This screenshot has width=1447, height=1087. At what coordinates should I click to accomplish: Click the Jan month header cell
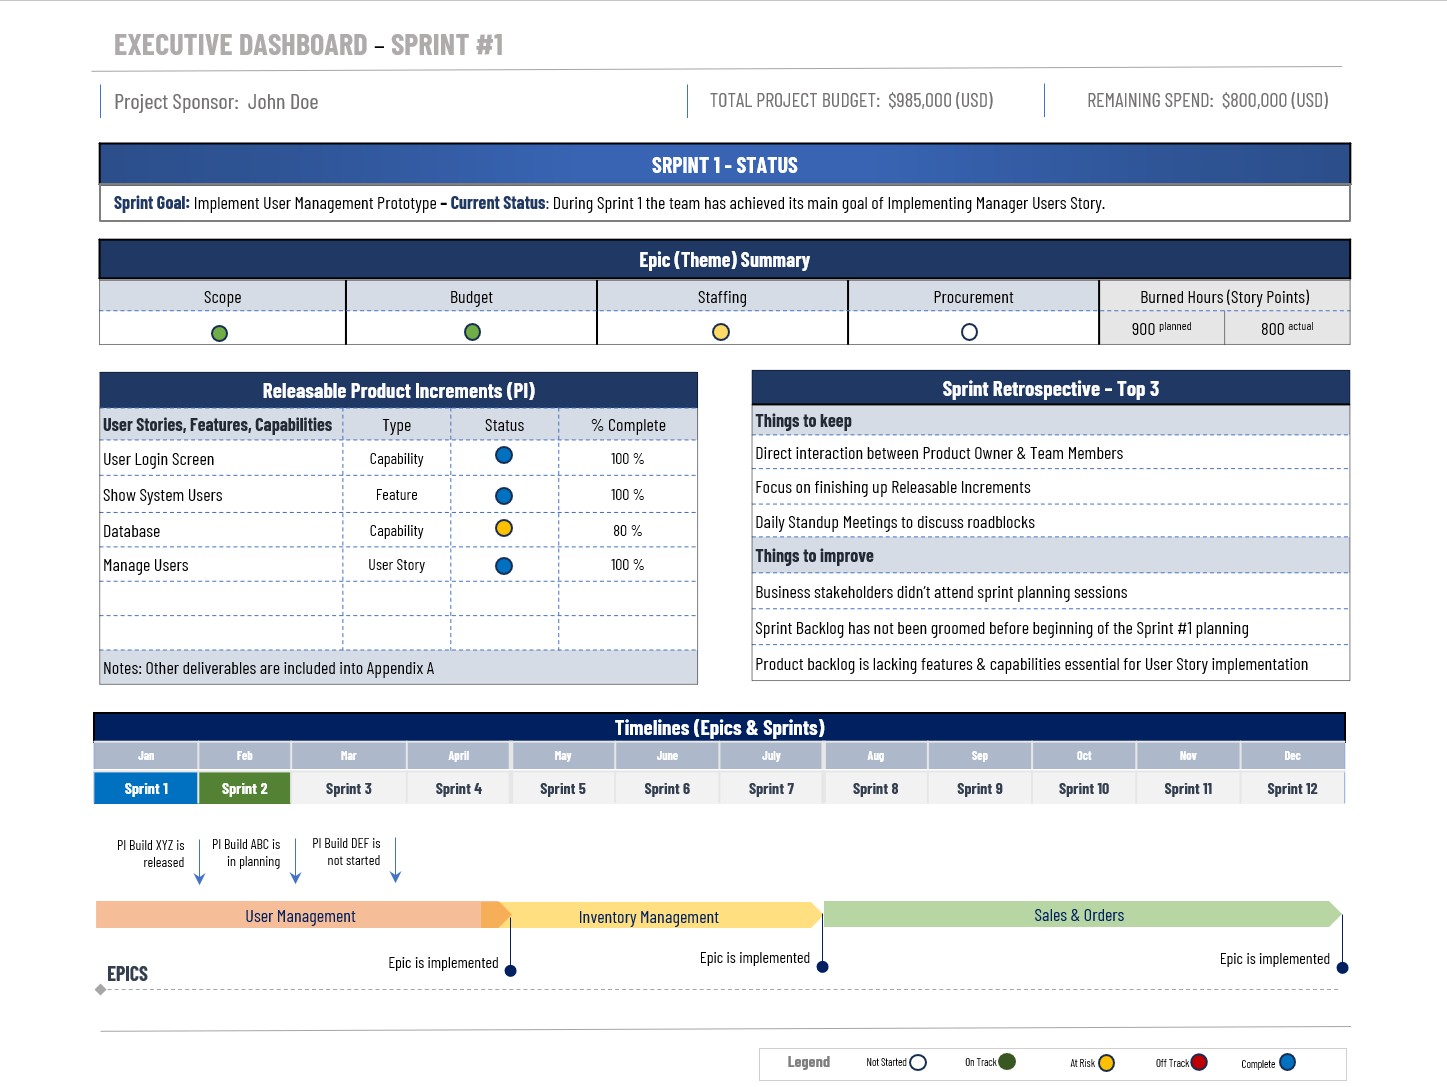pyautogui.click(x=145, y=755)
